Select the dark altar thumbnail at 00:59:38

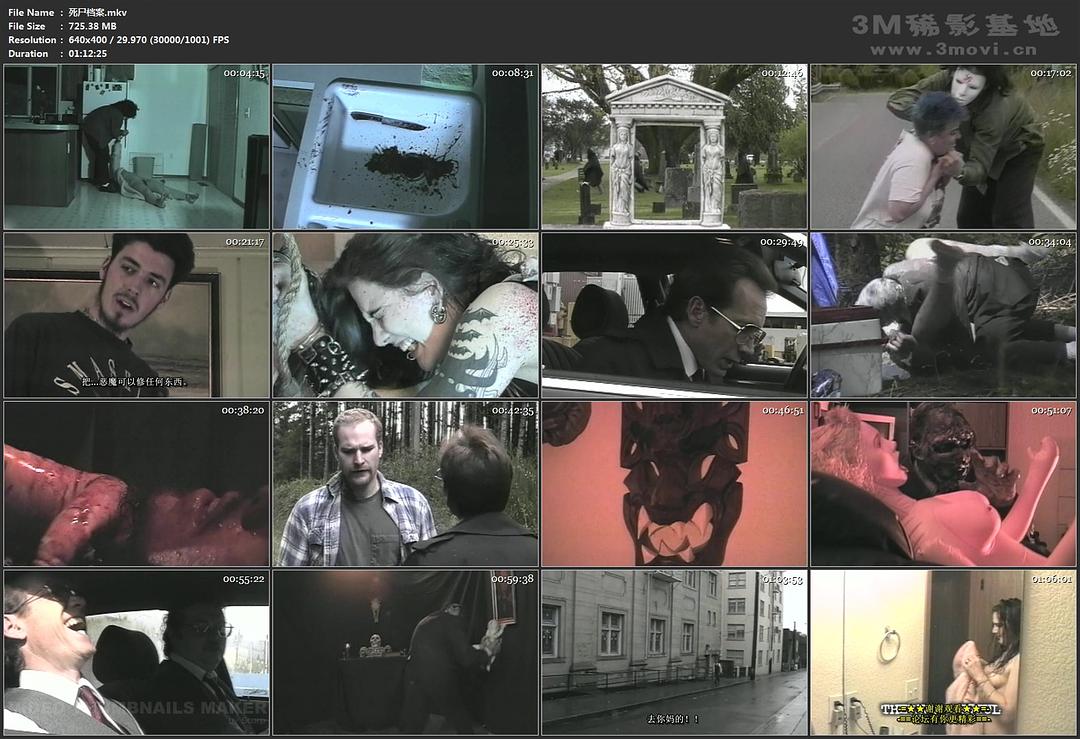(x=405, y=652)
